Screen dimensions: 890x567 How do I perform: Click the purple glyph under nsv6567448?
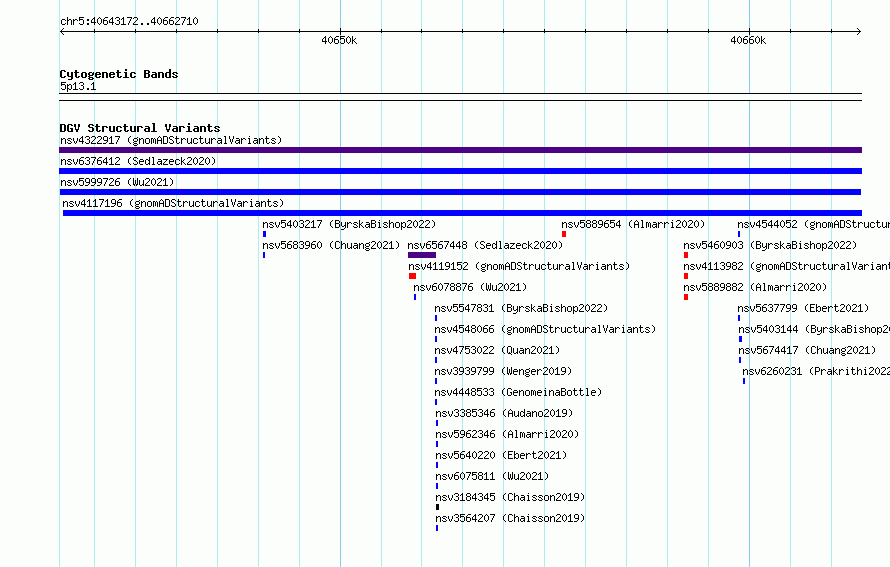422,255
